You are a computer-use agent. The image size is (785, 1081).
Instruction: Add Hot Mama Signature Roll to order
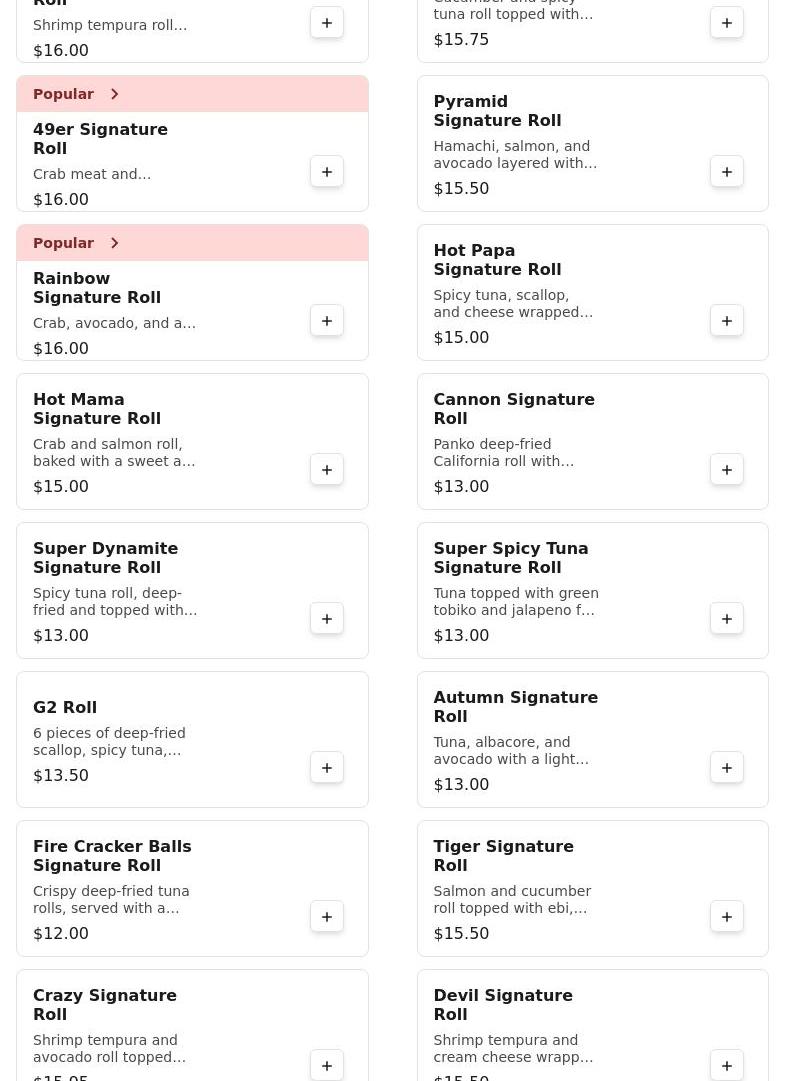(x=327, y=470)
